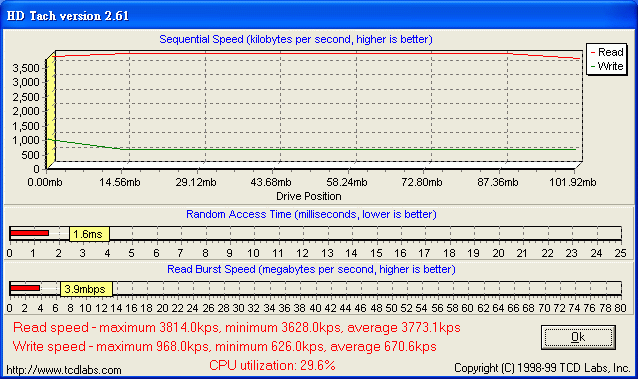This screenshot has height=379, width=638.
Task: Click the Read speed results line
Action: point(237,327)
